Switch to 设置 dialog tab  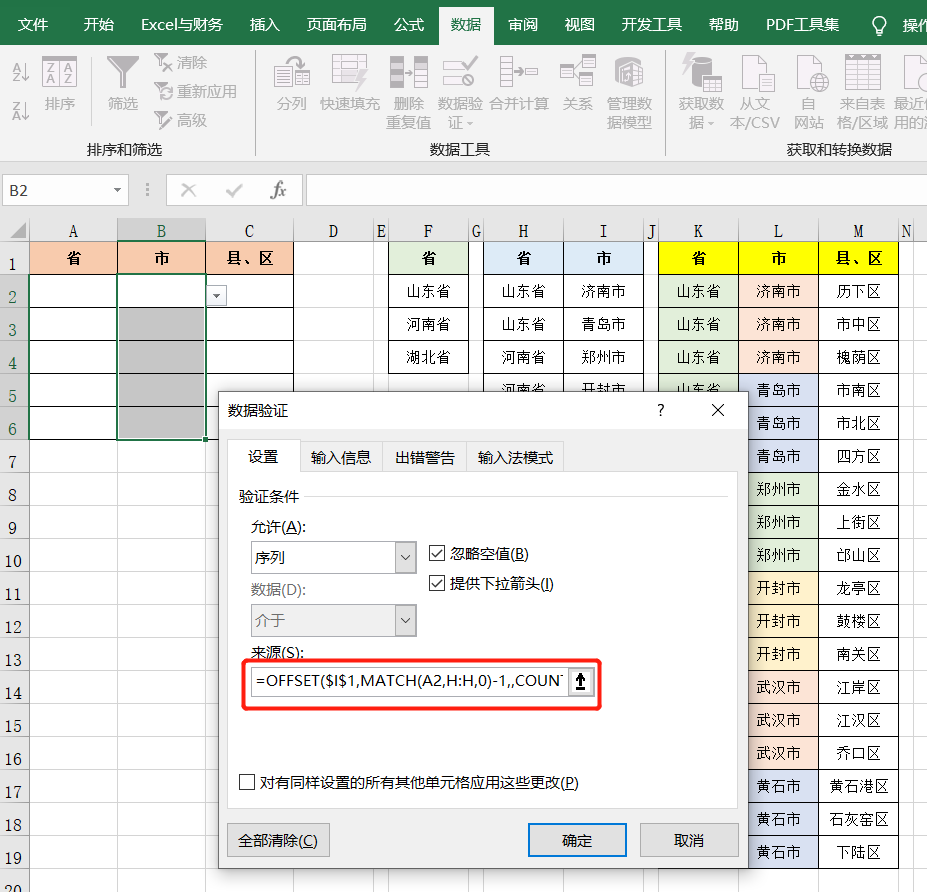click(263, 456)
